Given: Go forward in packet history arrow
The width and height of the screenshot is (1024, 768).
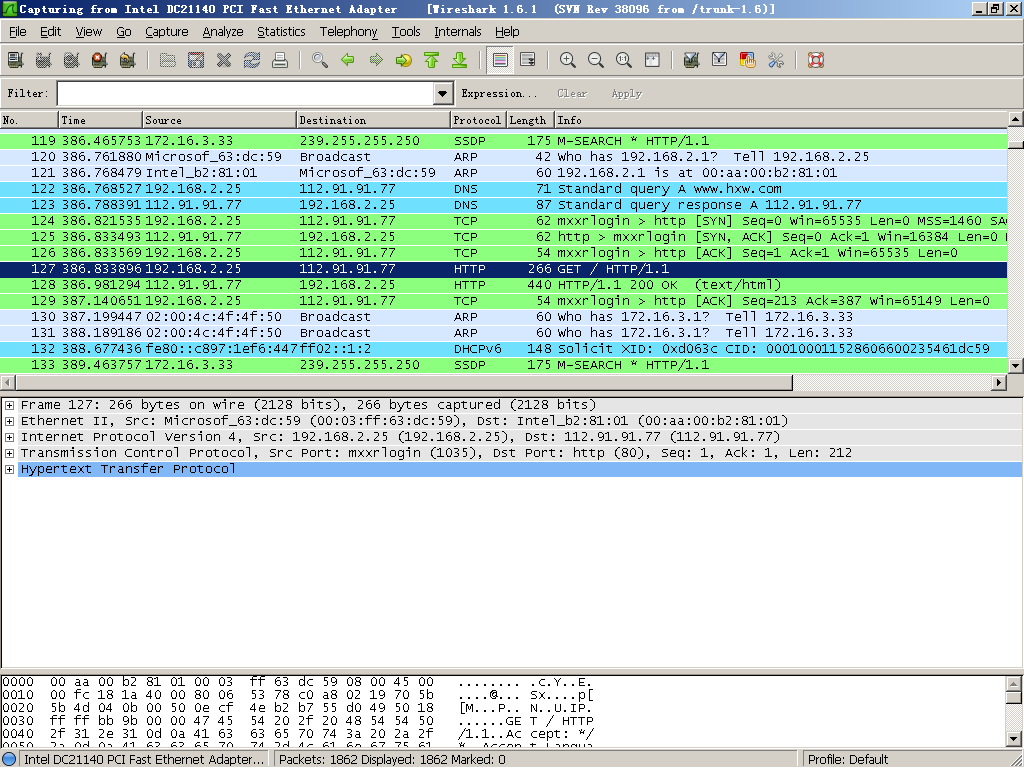Looking at the screenshot, I should [x=376, y=61].
